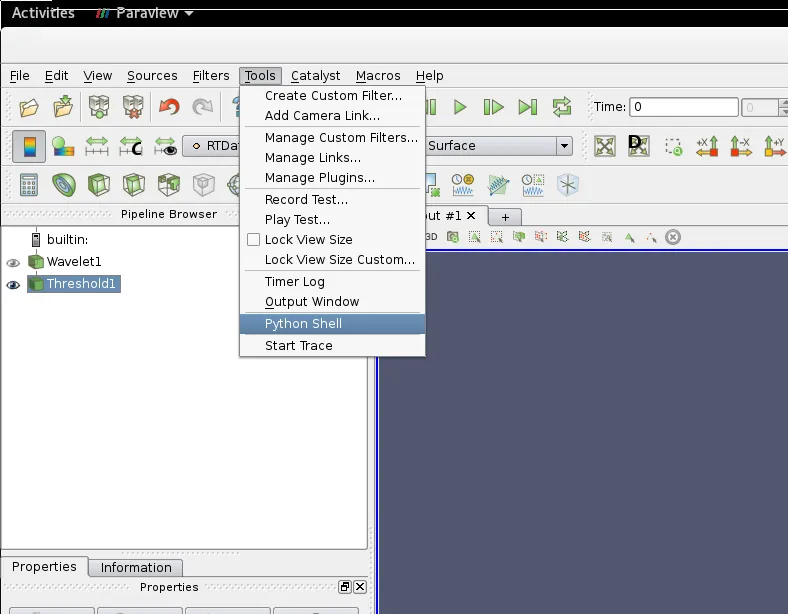Apply the Contour filter
The width and height of the screenshot is (788, 614).
(64, 184)
